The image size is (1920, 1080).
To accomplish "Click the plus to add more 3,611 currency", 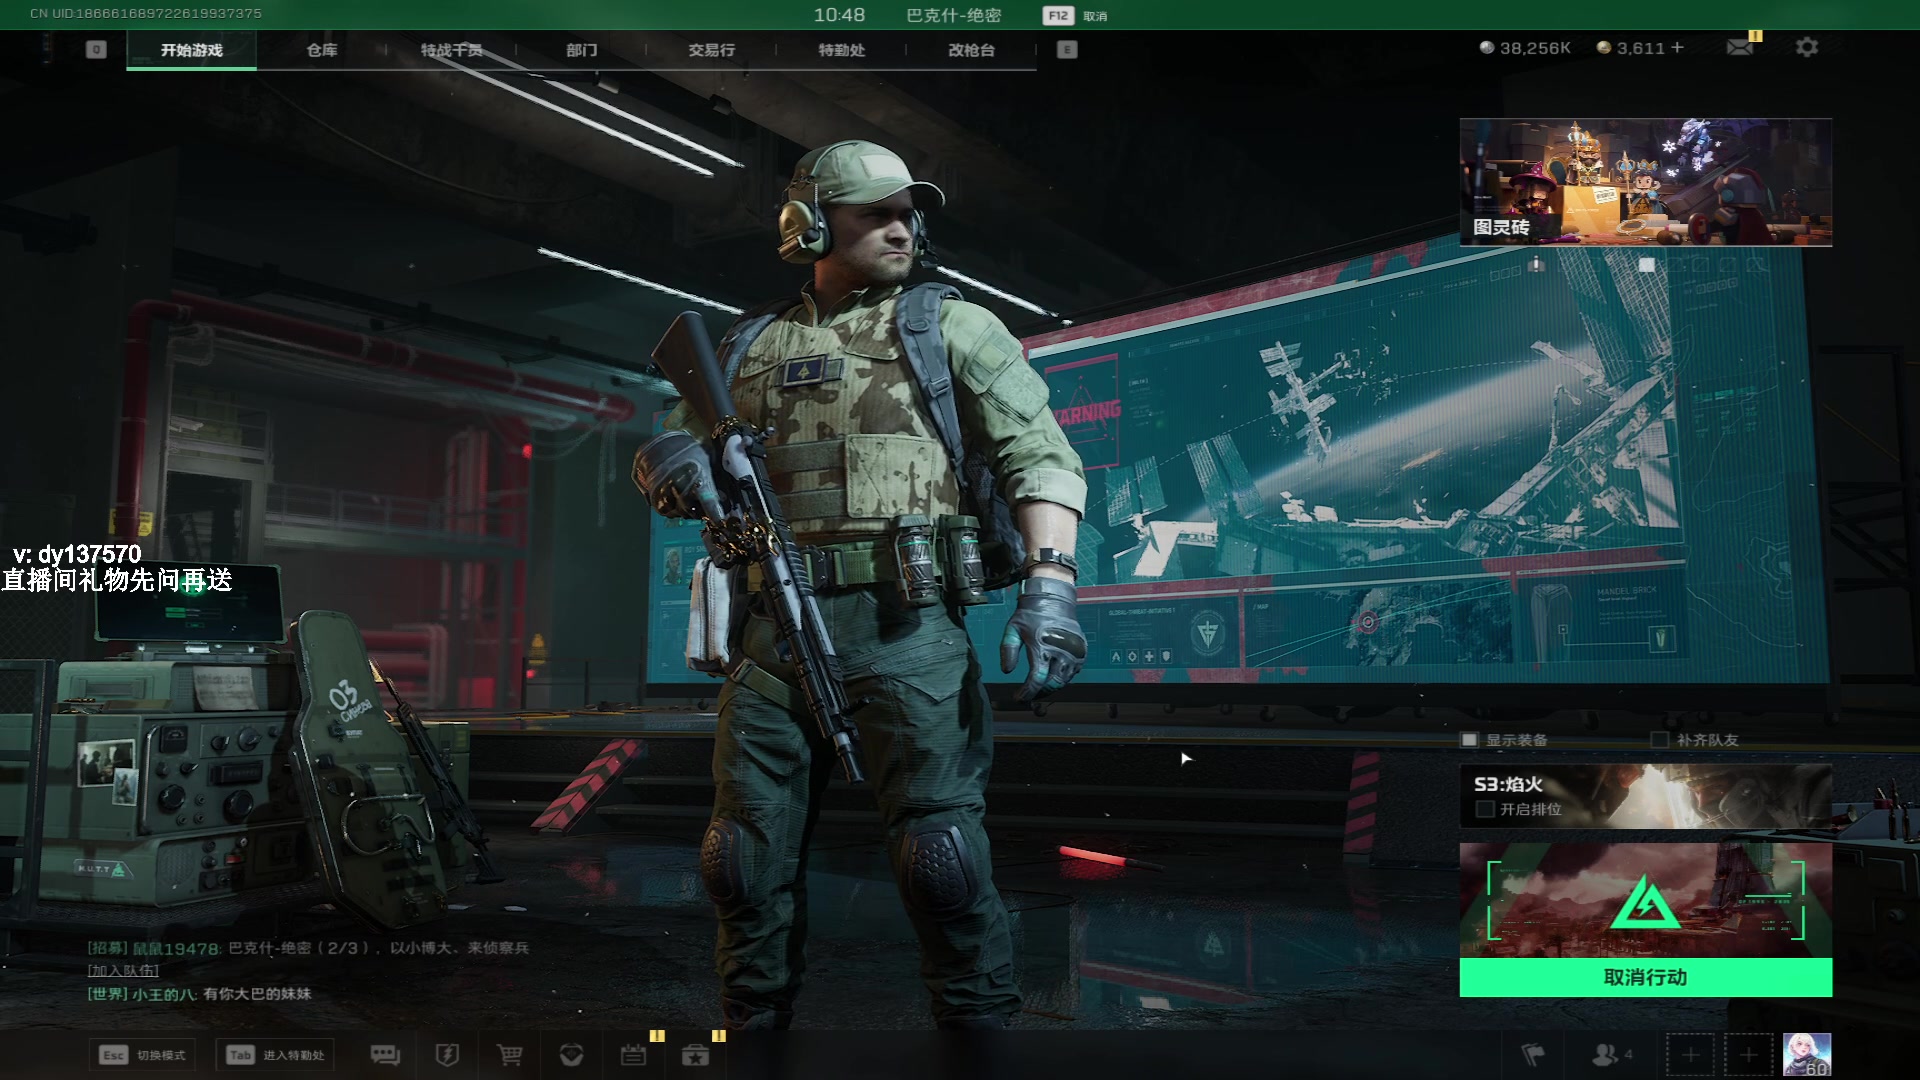I will 1677,47.
